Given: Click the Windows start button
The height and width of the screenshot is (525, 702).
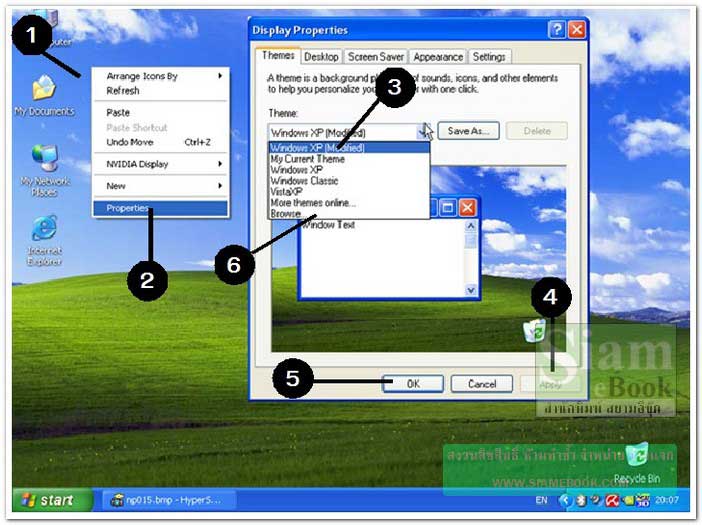Looking at the screenshot, I should pyautogui.click(x=50, y=499).
